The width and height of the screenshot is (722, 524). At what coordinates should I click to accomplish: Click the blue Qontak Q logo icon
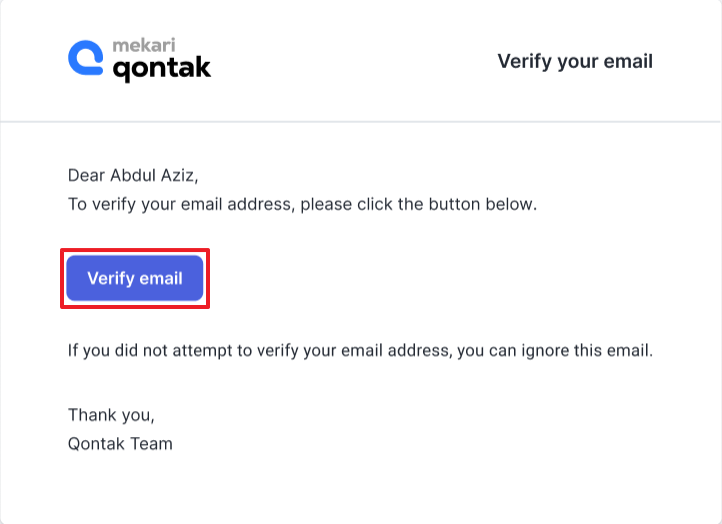(x=86, y=58)
